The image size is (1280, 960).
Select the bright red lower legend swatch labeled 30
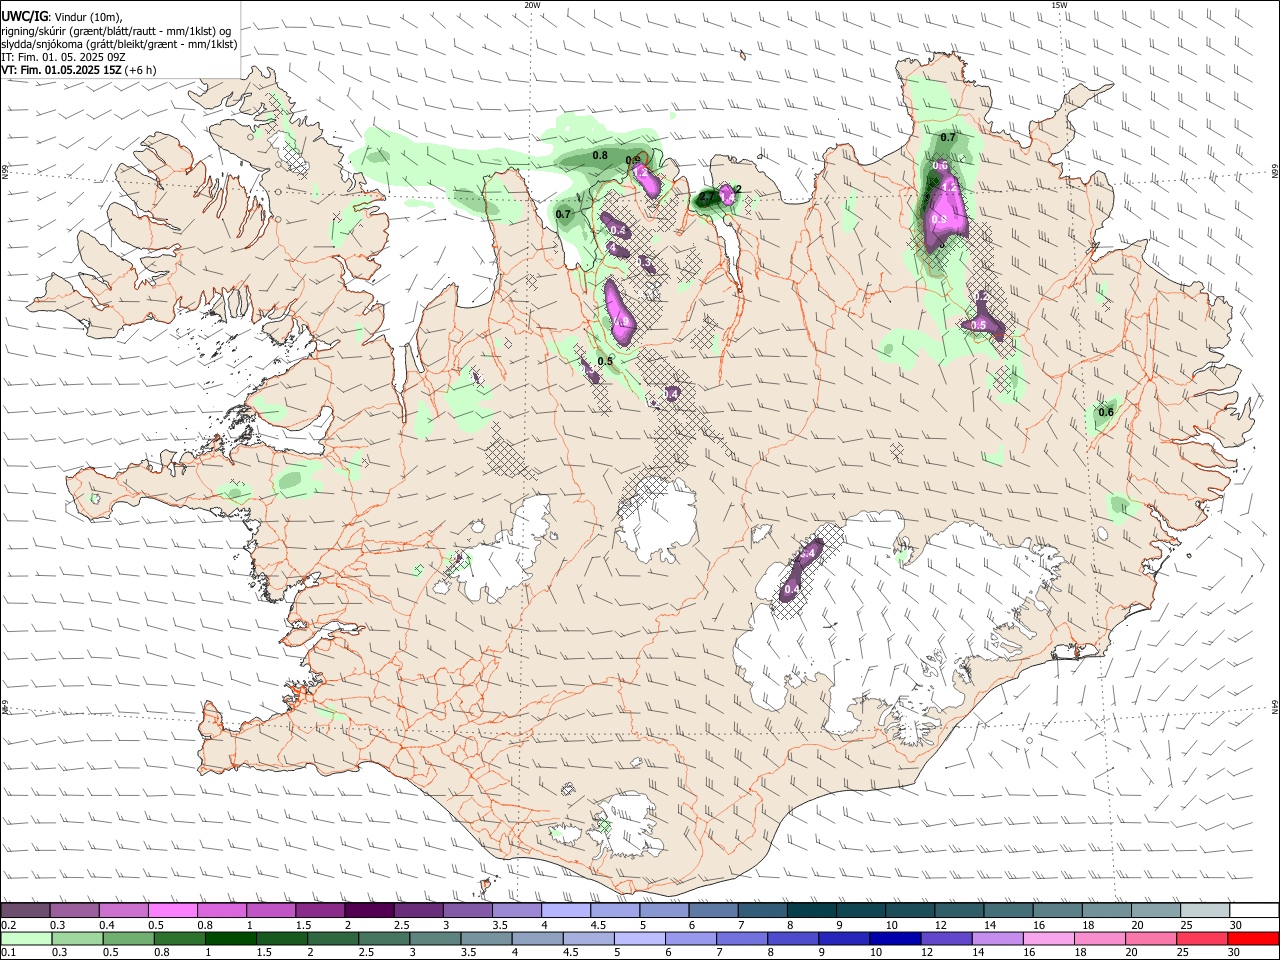pos(1252,938)
